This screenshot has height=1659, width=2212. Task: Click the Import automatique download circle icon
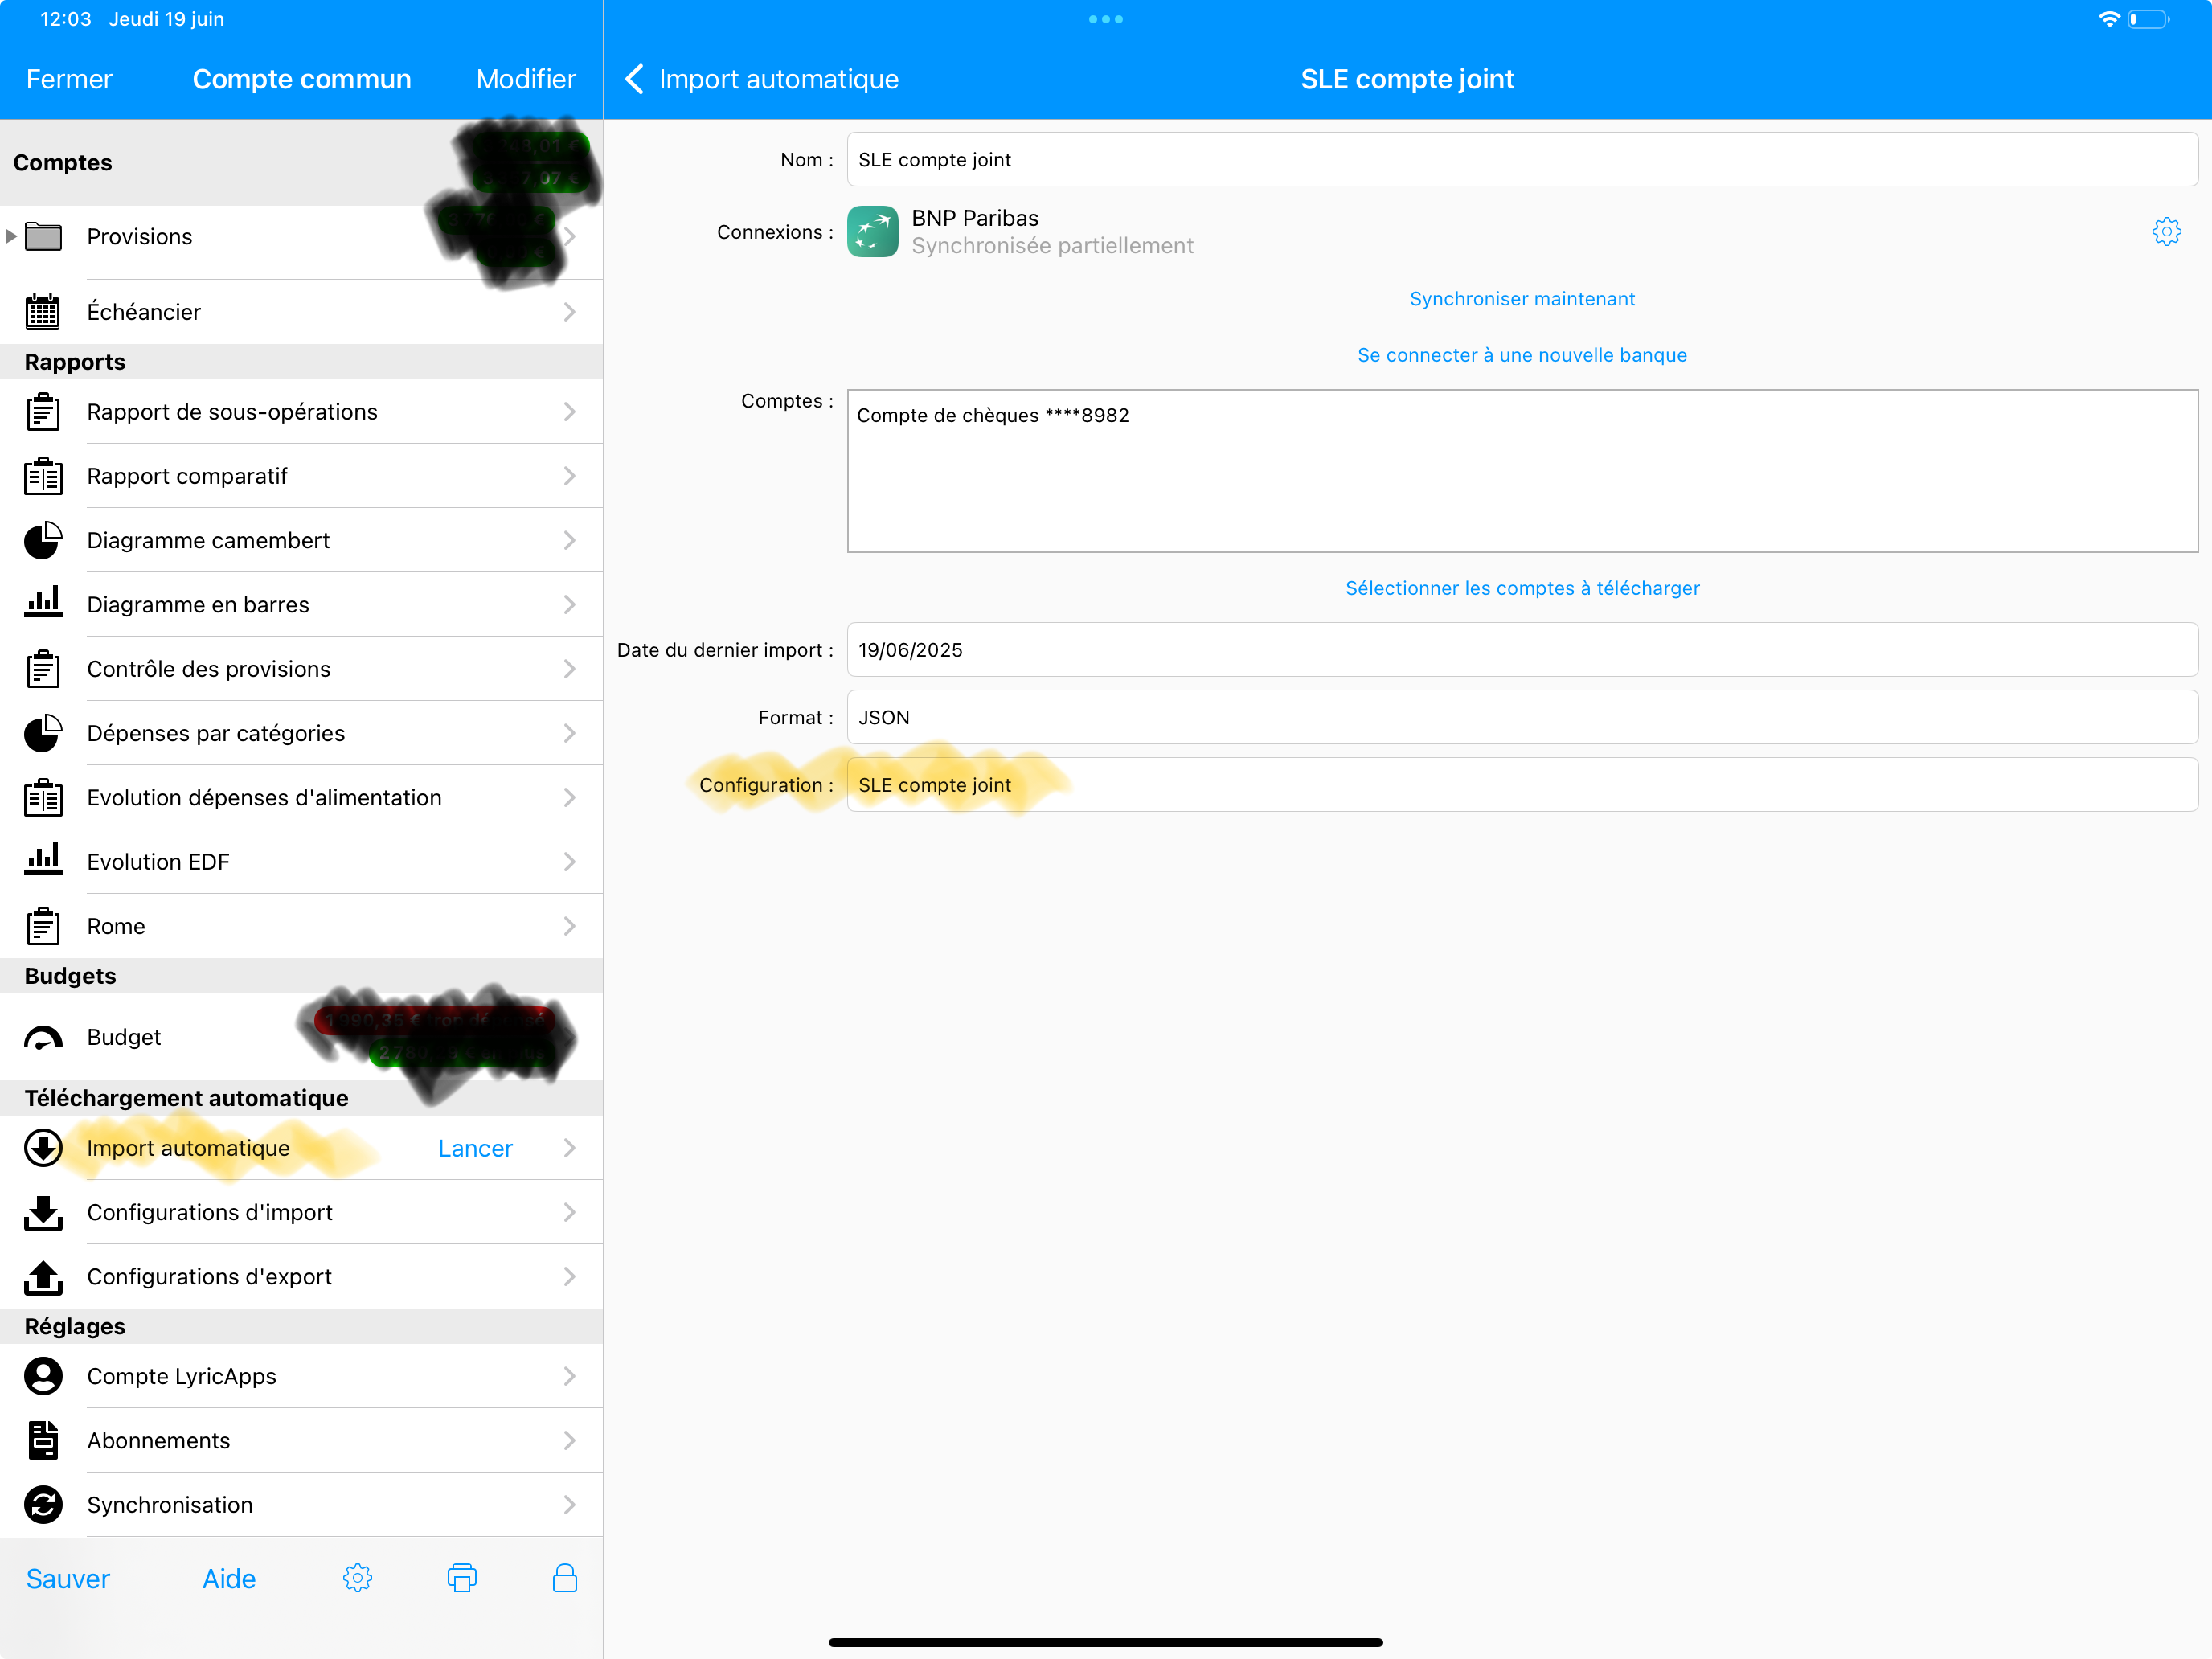point(43,1148)
